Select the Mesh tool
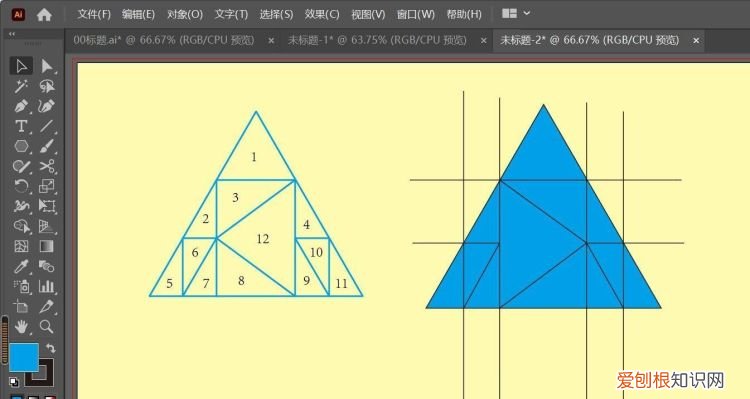The image size is (750, 399). 21,246
